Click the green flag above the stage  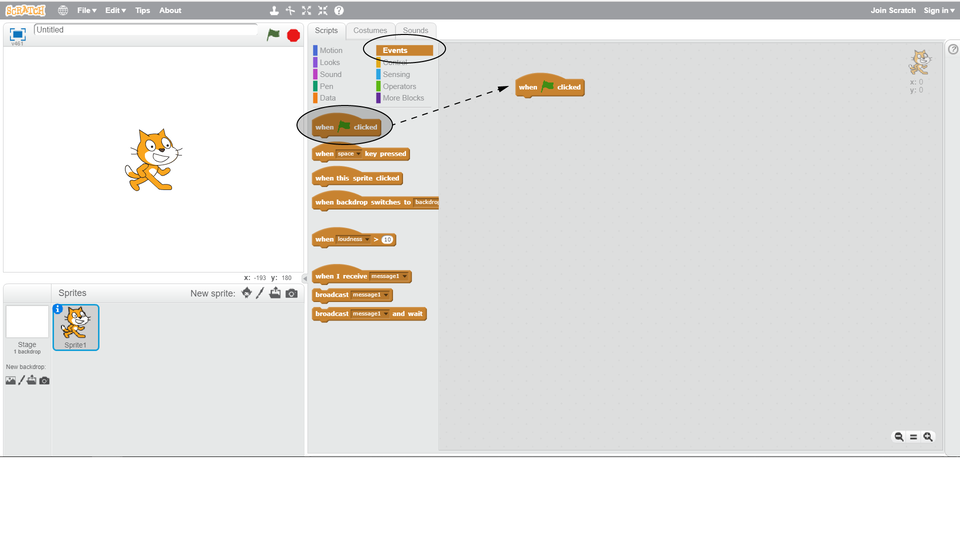(x=273, y=34)
